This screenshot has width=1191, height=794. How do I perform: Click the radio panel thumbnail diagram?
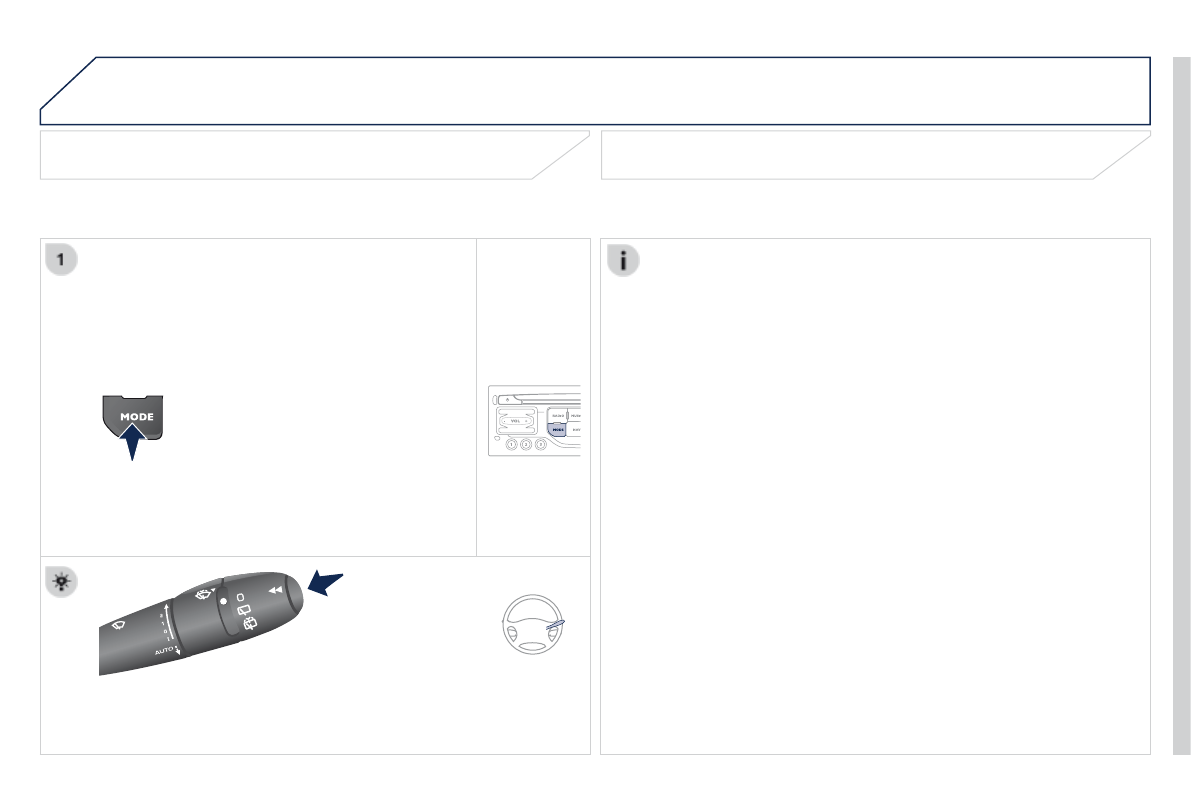[x=534, y=421]
